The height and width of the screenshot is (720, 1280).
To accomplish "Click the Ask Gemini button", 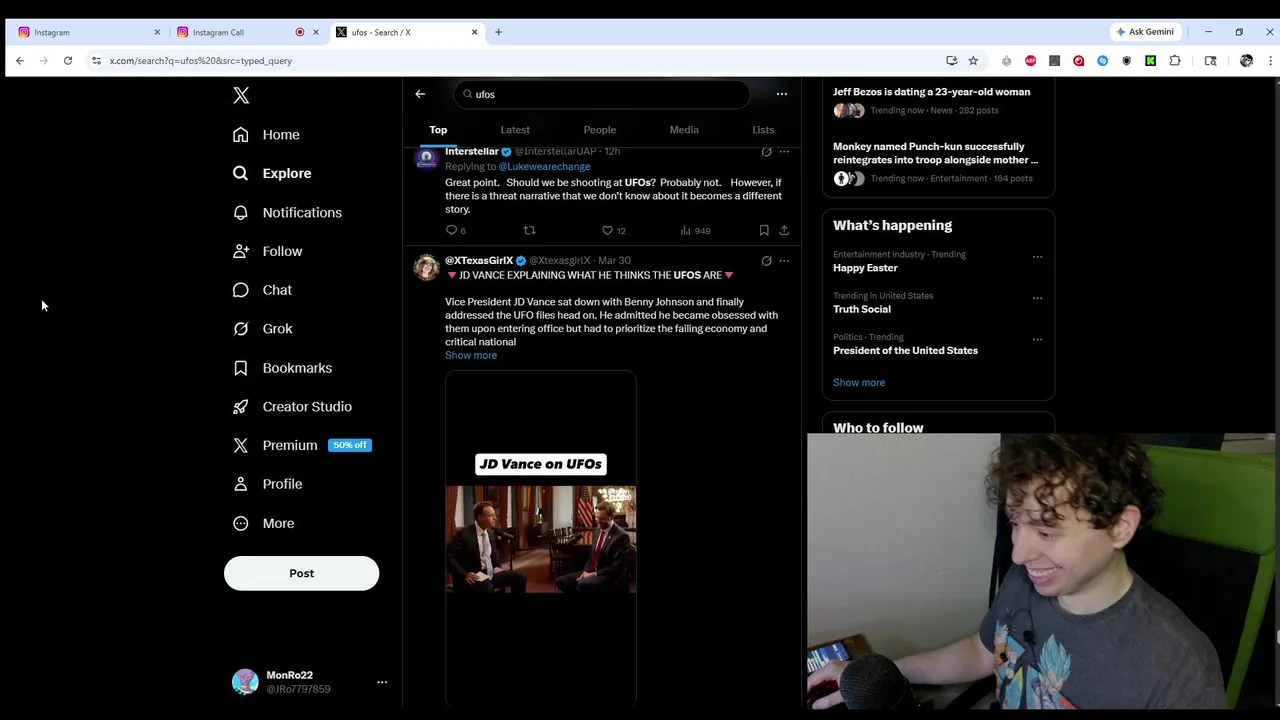I will point(1145,32).
